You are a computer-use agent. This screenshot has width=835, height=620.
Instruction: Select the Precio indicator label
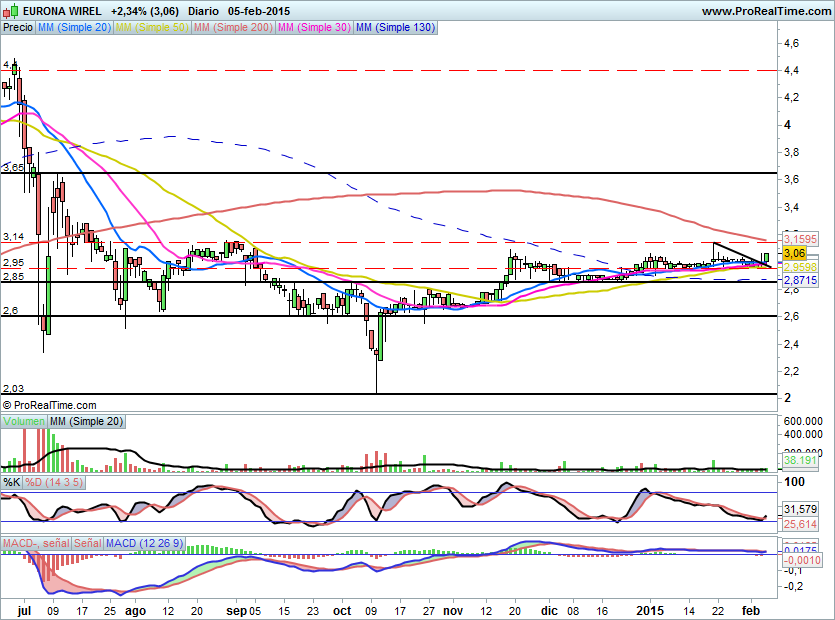17,28
